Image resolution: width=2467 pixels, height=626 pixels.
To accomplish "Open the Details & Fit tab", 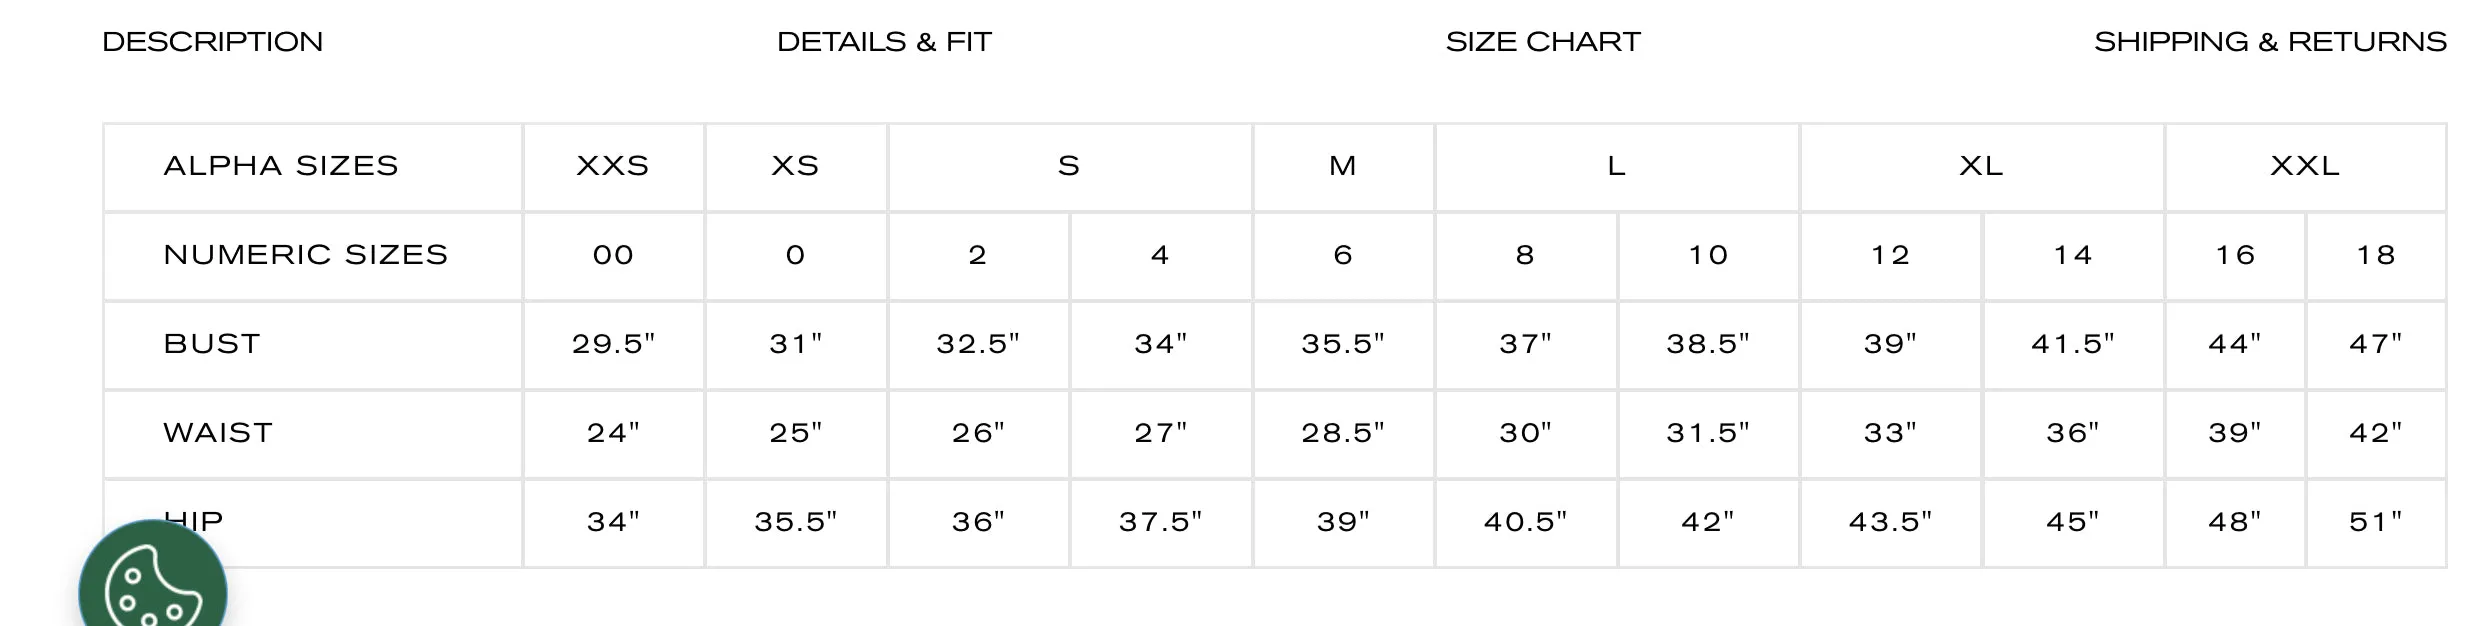I will pyautogui.click(x=884, y=42).
